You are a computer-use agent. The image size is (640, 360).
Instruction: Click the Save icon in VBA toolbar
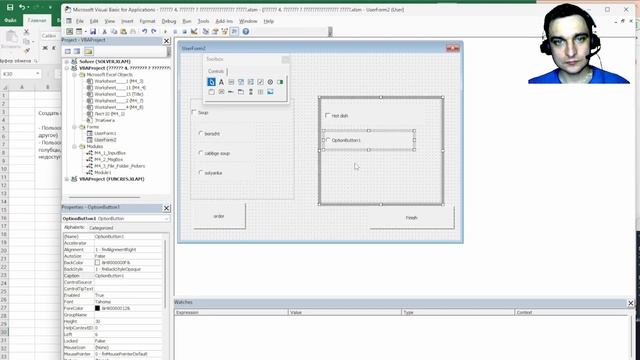tap(93, 31)
